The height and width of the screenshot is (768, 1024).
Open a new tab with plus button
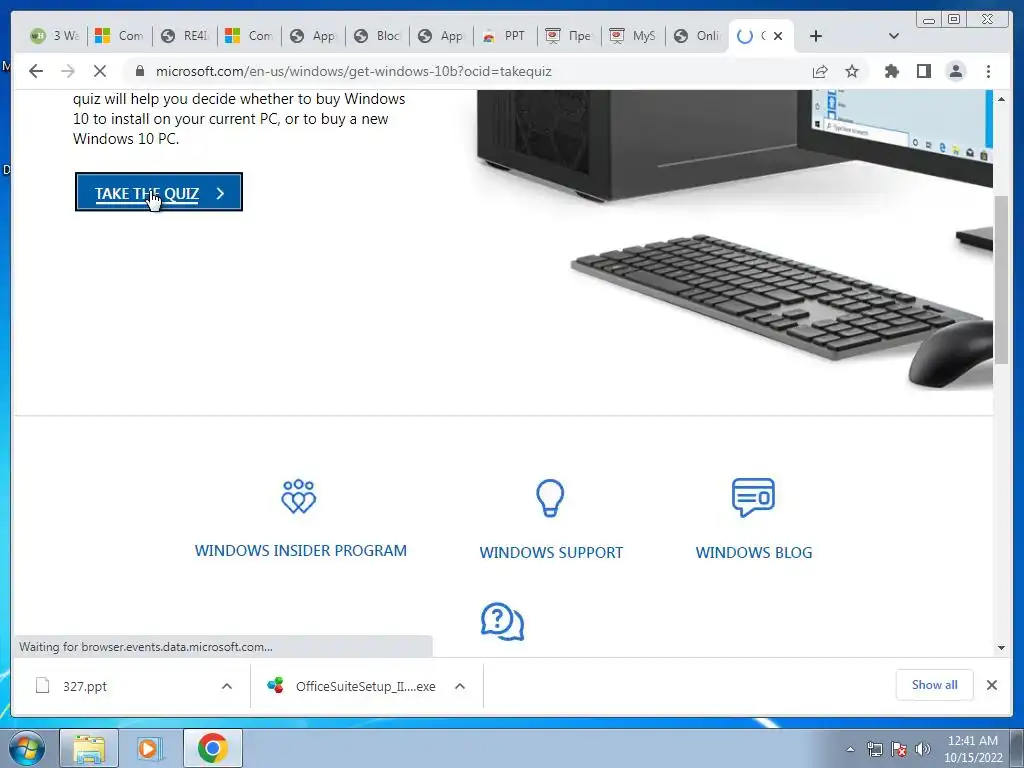[816, 36]
